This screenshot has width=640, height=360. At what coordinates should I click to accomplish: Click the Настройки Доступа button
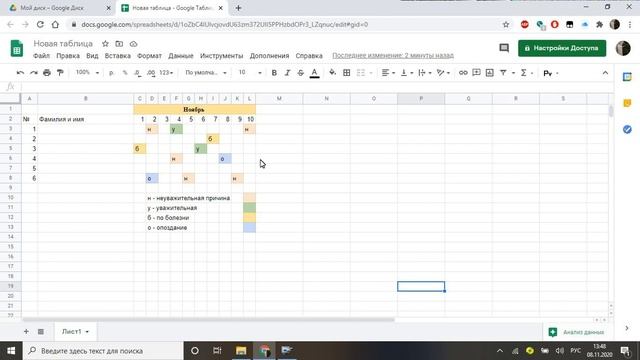pos(562,48)
